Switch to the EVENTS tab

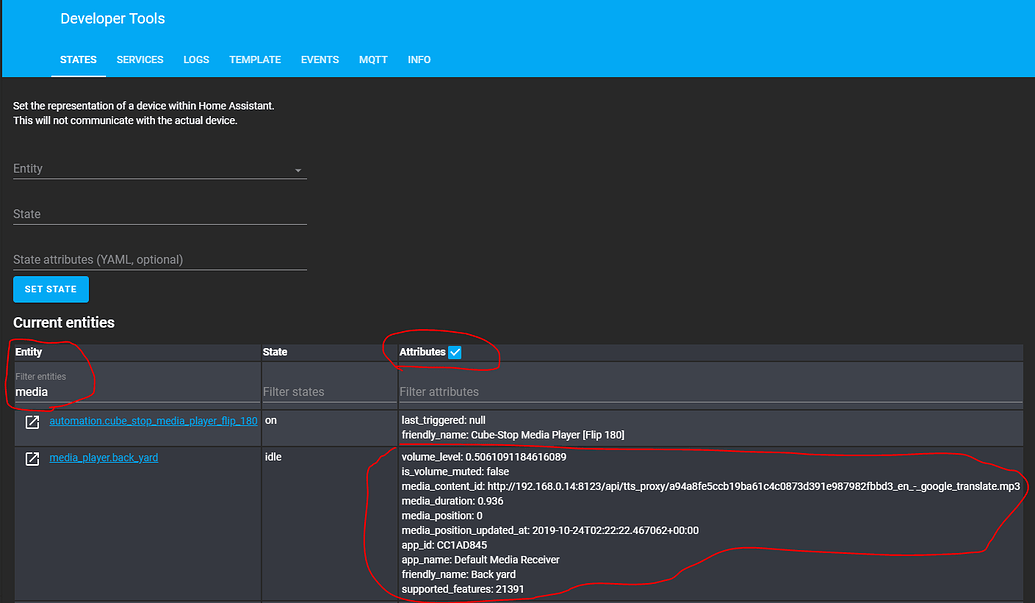[319, 60]
